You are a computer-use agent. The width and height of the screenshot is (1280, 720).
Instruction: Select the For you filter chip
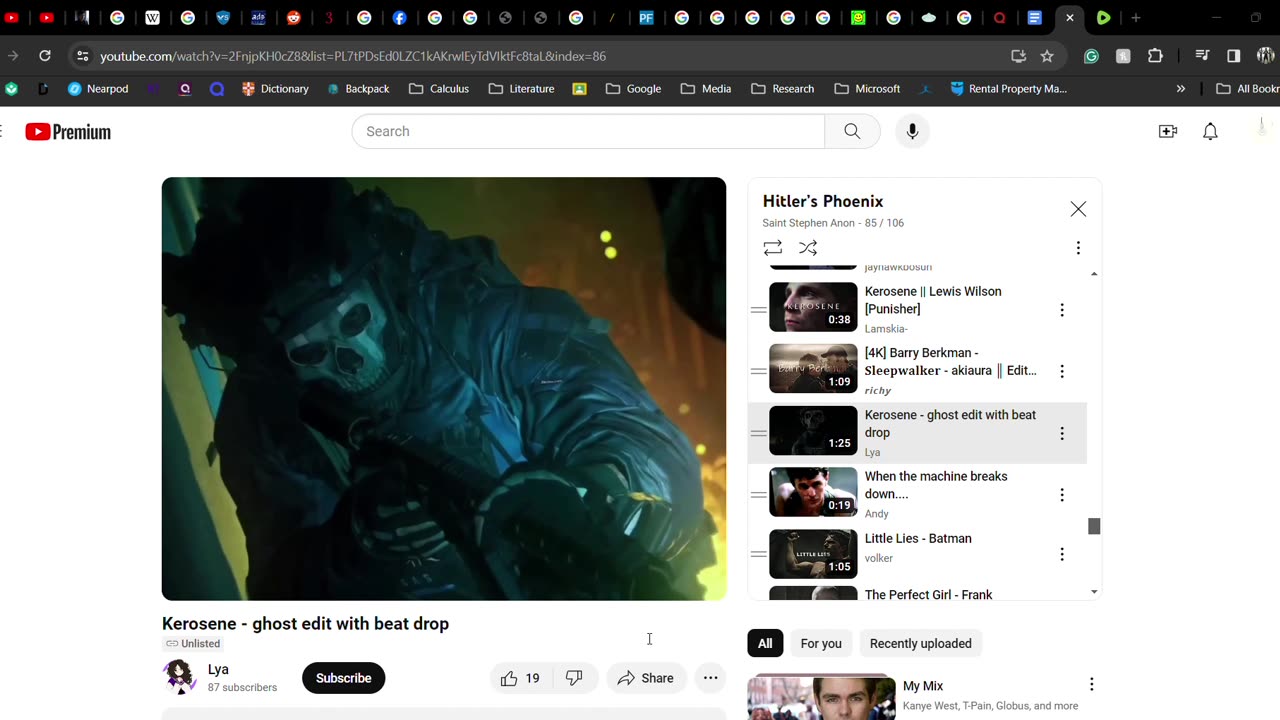(821, 644)
